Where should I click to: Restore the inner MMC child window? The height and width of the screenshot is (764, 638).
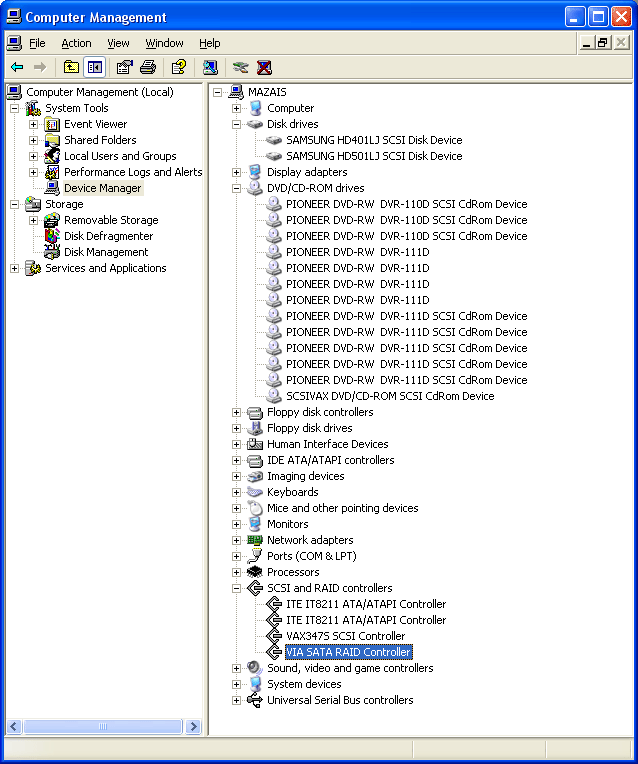pyautogui.click(x=603, y=43)
